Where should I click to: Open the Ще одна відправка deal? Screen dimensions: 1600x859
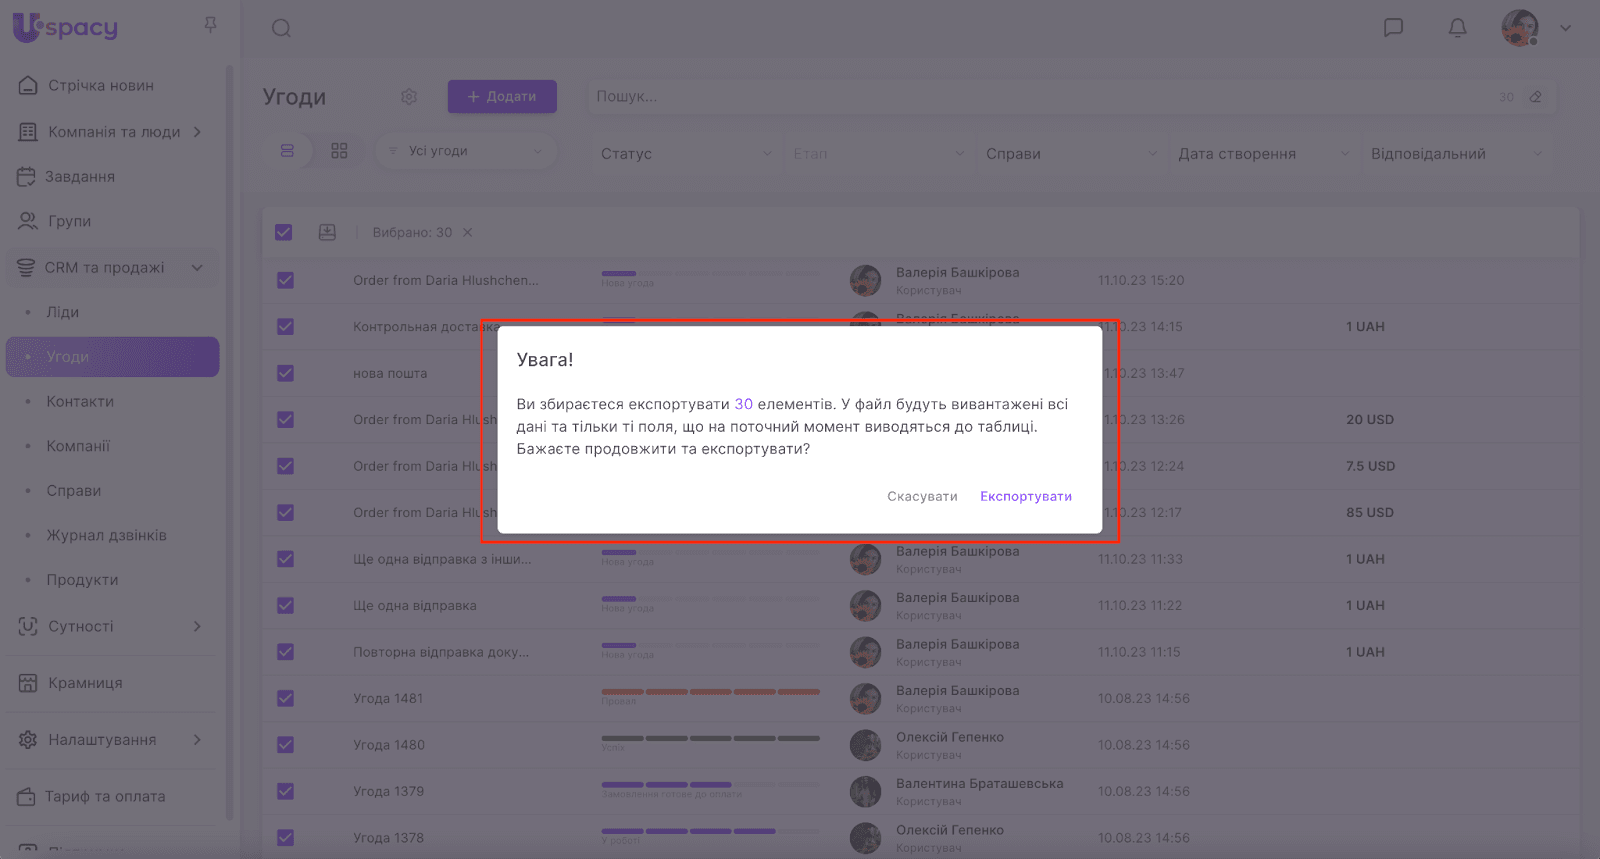point(415,606)
